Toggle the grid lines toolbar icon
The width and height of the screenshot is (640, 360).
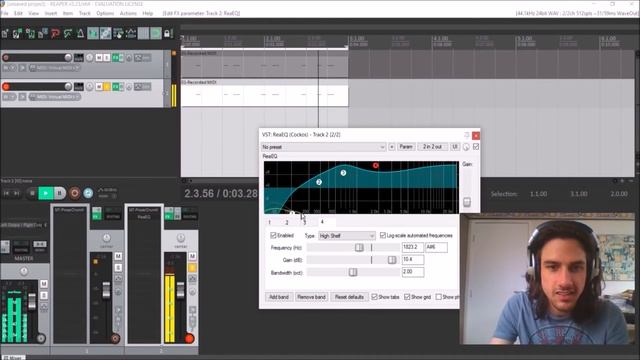143,33
